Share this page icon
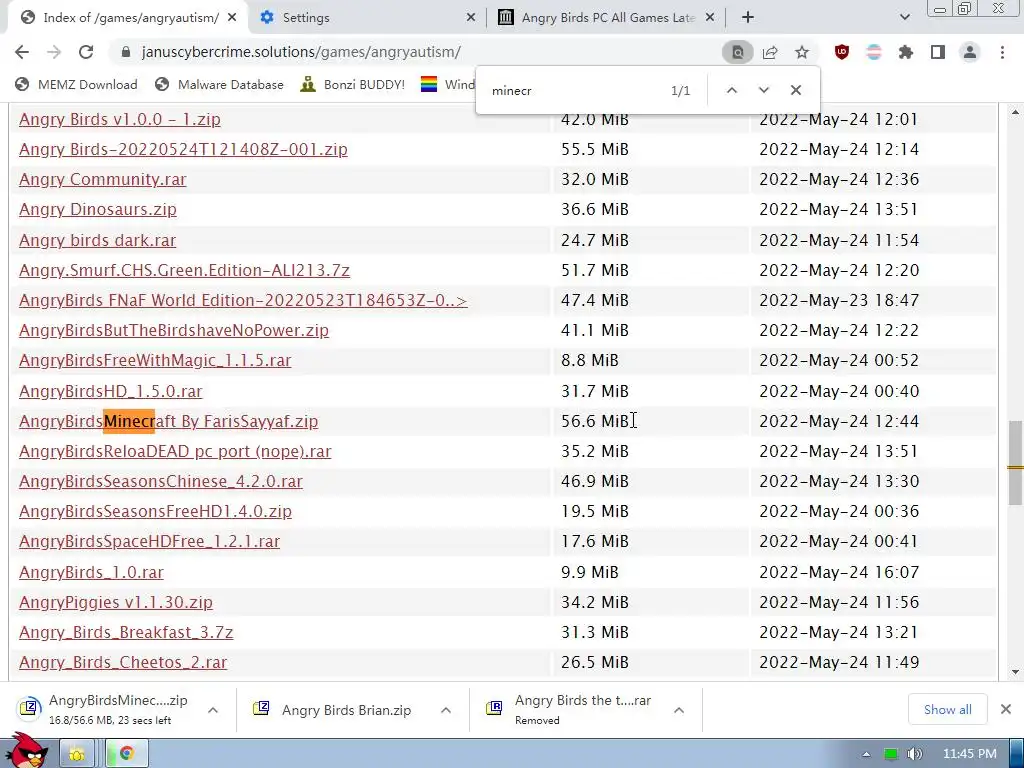 (x=770, y=52)
